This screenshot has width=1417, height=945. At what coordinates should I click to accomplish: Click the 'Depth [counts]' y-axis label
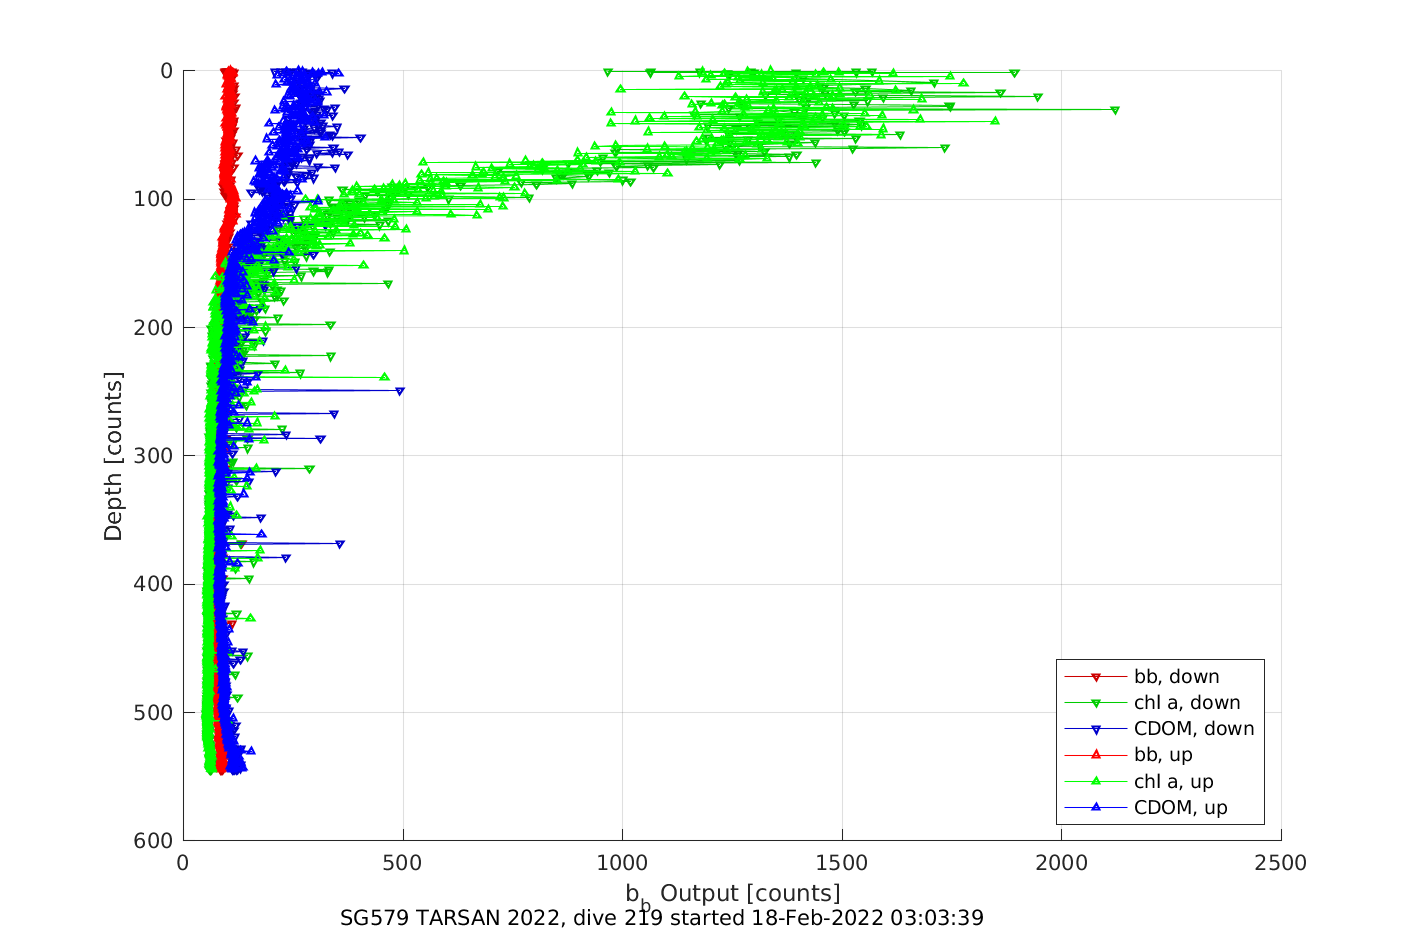[x=113, y=456]
